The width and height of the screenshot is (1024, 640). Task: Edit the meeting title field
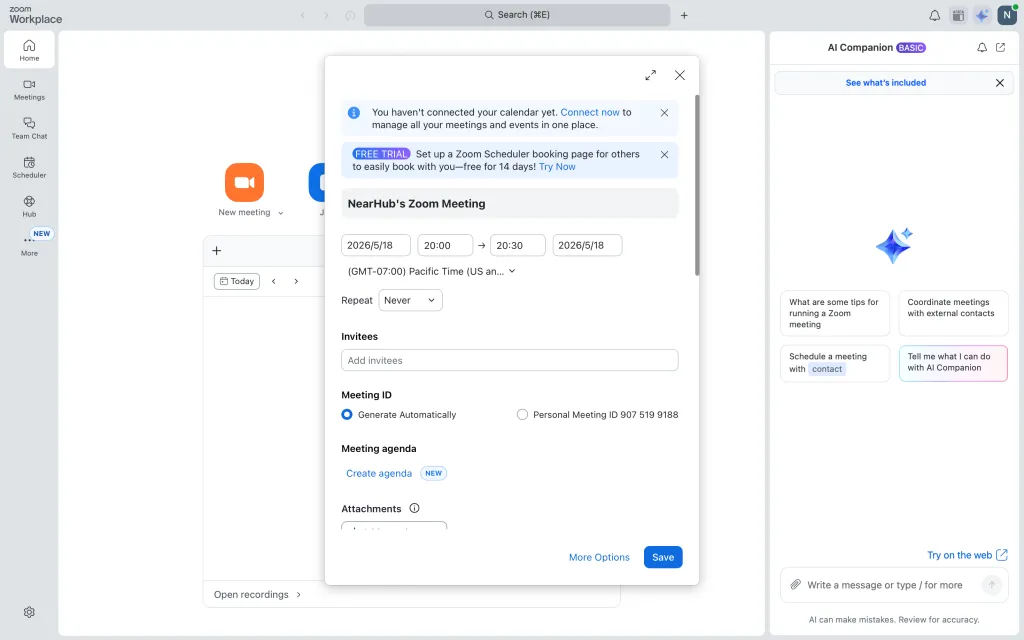509,204
